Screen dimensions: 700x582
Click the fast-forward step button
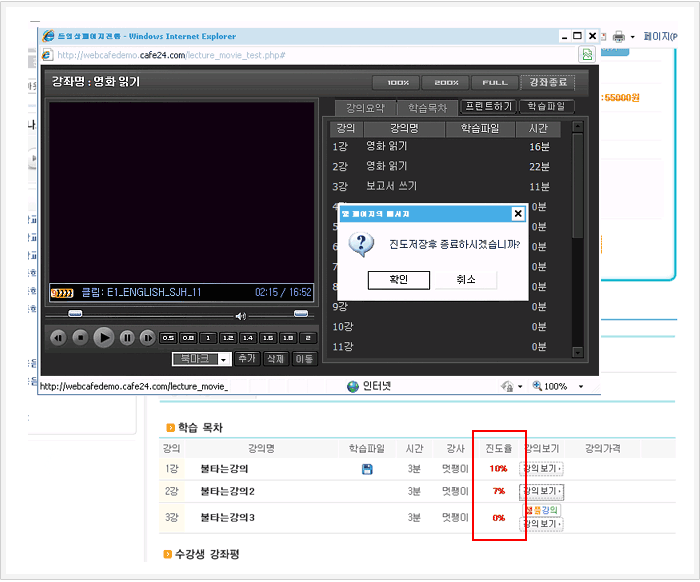[x=147, y=338]
